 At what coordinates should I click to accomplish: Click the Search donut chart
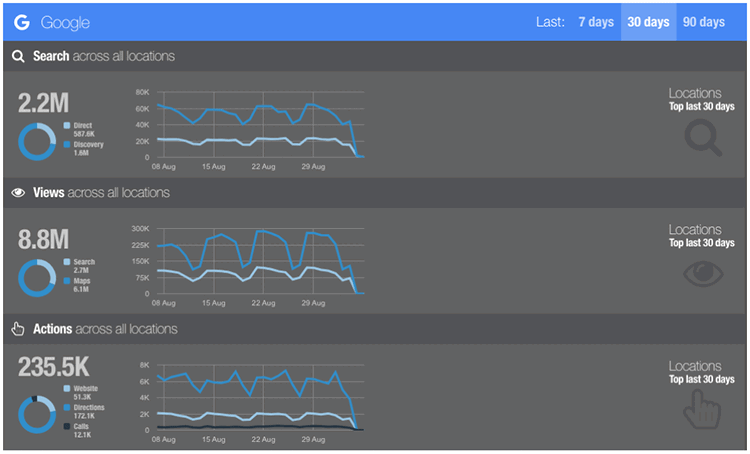tap(37, 142)
